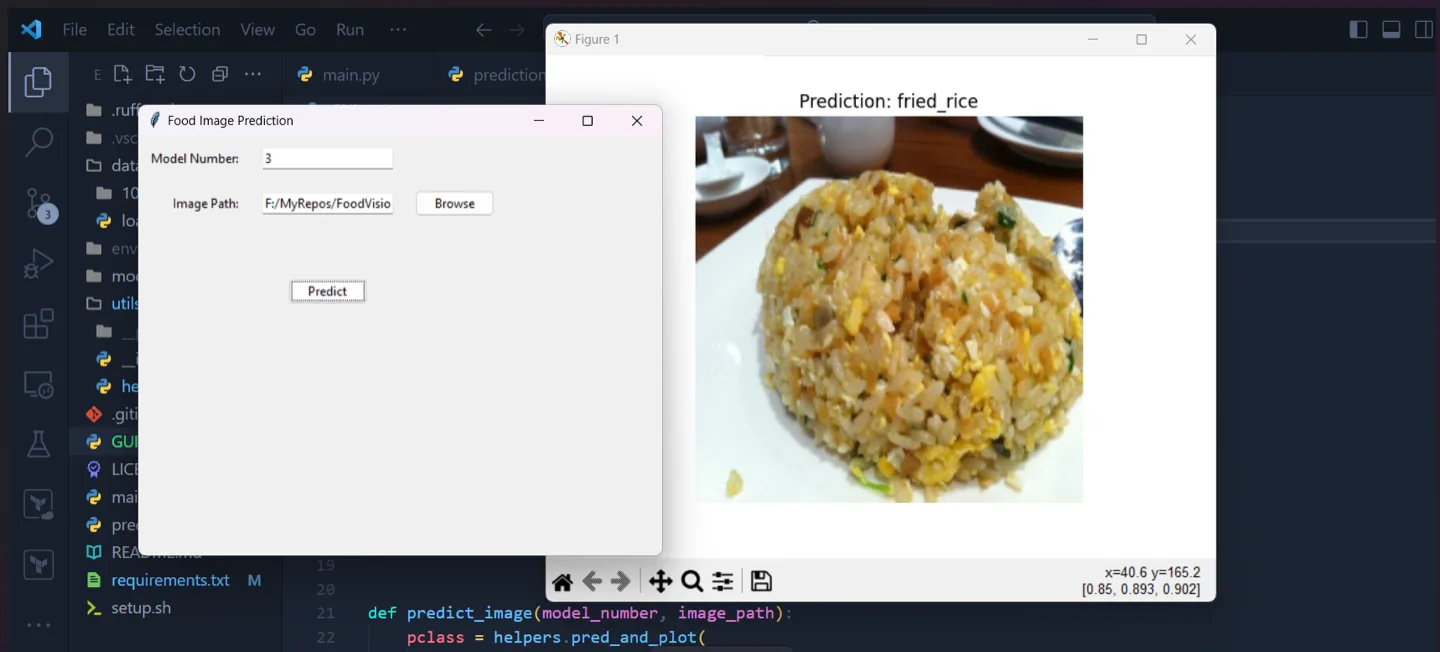The width and height of the screenshot is (1440, 652).
Task: Toggle panel layout icon in title bar
Action: [1391, 30]
